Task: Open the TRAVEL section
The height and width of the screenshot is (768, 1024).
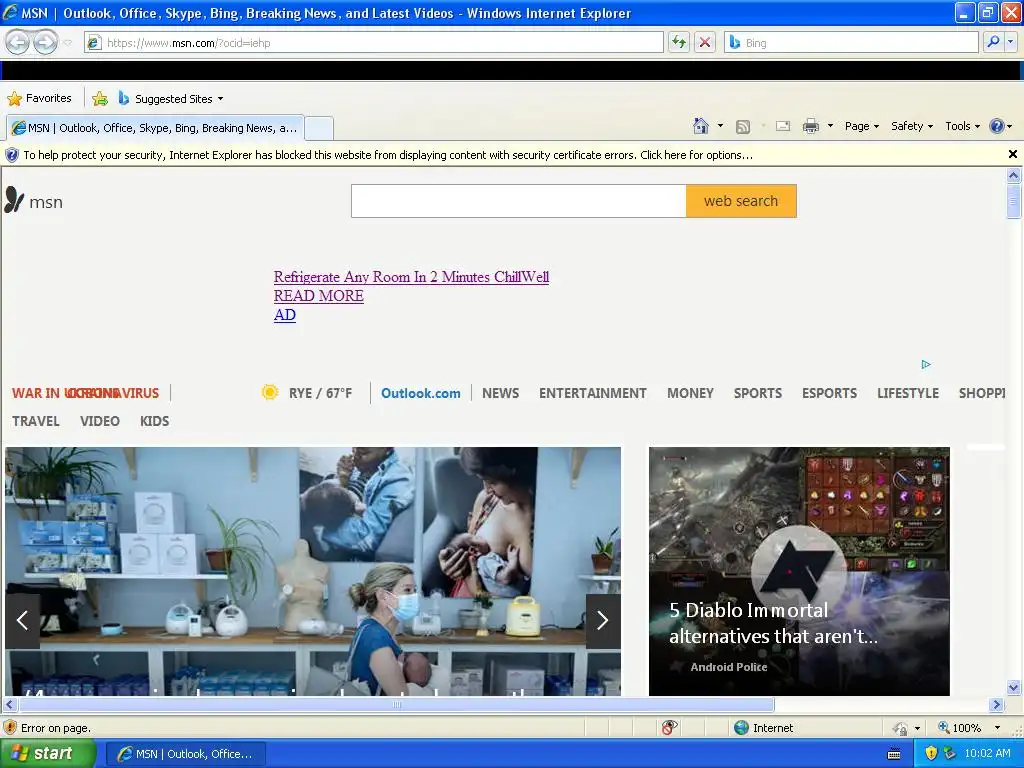Action: [x=36, y=421]
